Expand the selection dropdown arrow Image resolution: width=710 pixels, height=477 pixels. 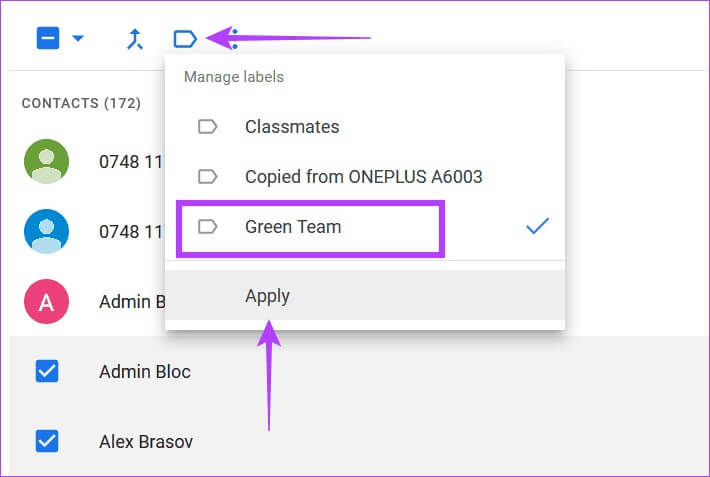coord(78,38)
